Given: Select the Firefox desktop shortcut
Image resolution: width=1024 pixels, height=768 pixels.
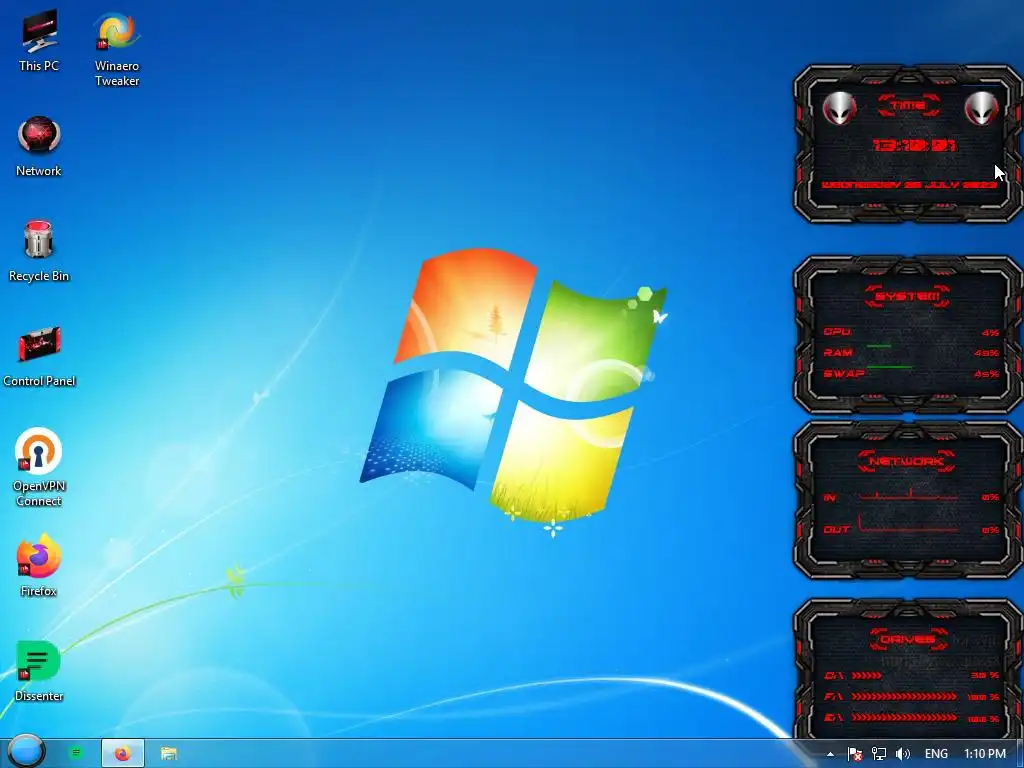Looking at the screenshot, I should click(x=39, y=566).
